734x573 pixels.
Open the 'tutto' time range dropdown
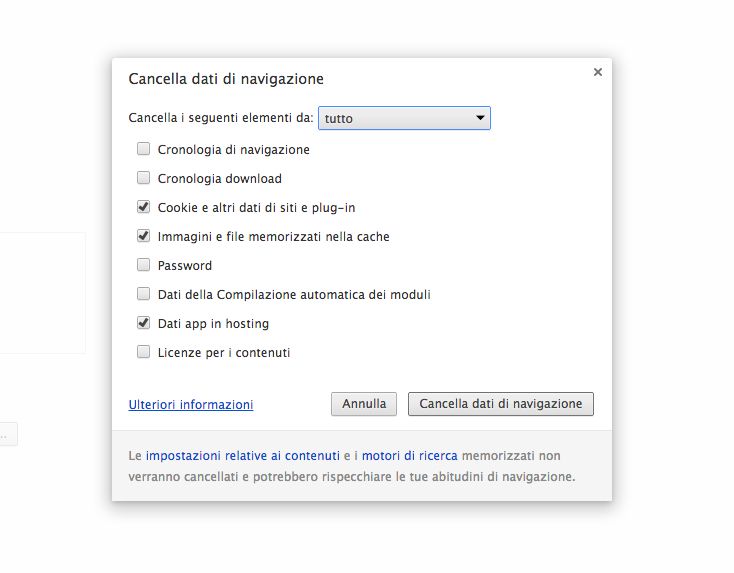click(x=404, y=119)
